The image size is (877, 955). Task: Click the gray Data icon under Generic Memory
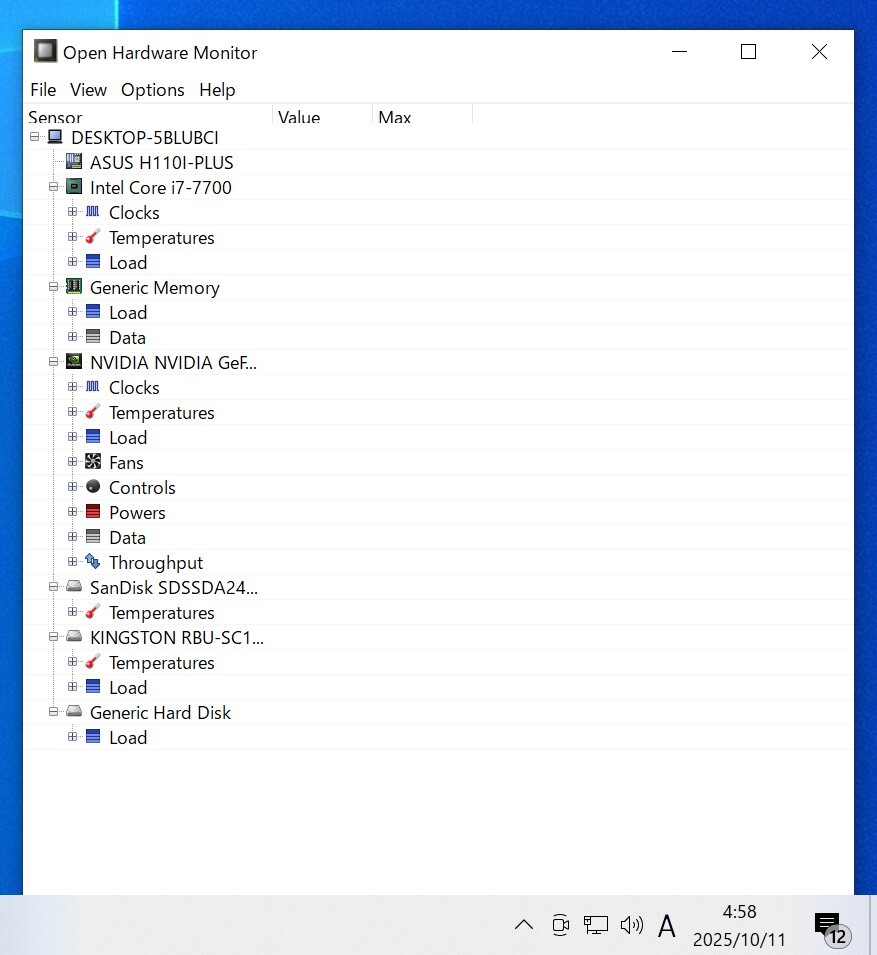[93, 336]
